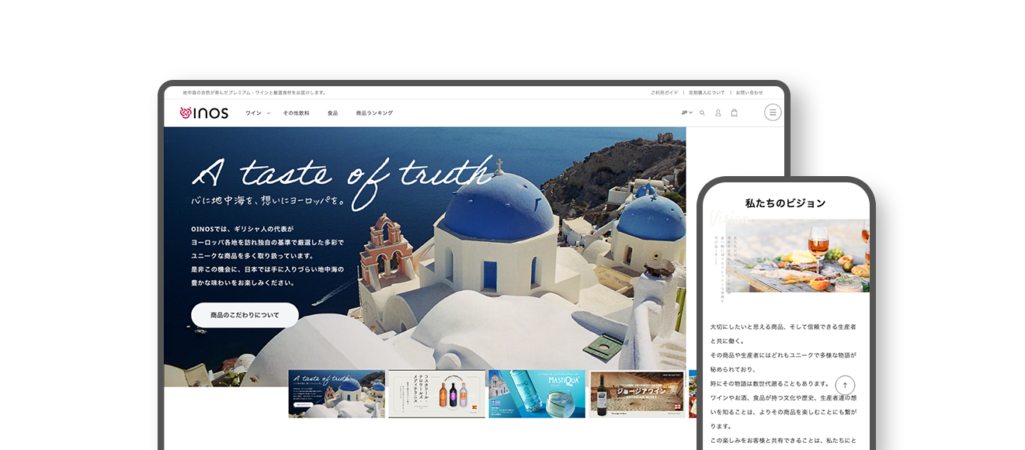The width and height of the screenshot is (1025, 450).
Task: Select 食品 in navigation
Action: click(332, 113)
